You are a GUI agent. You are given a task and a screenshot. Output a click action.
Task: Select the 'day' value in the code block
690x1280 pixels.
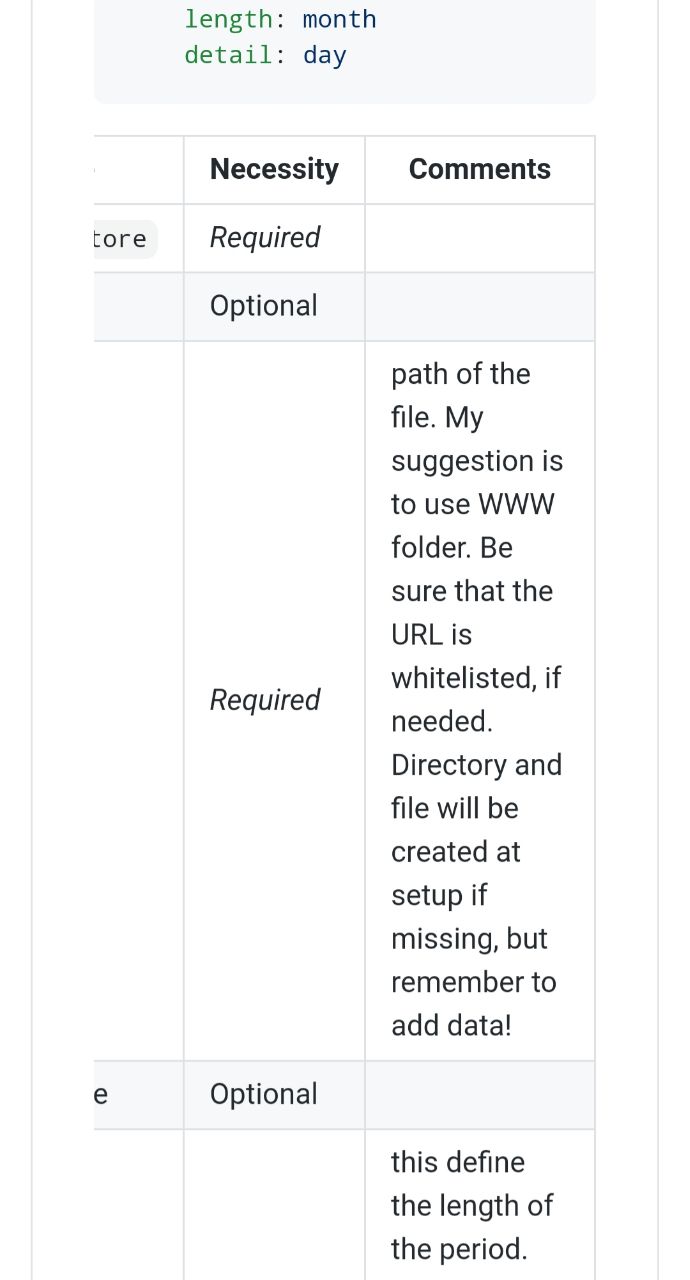[325, 55]
